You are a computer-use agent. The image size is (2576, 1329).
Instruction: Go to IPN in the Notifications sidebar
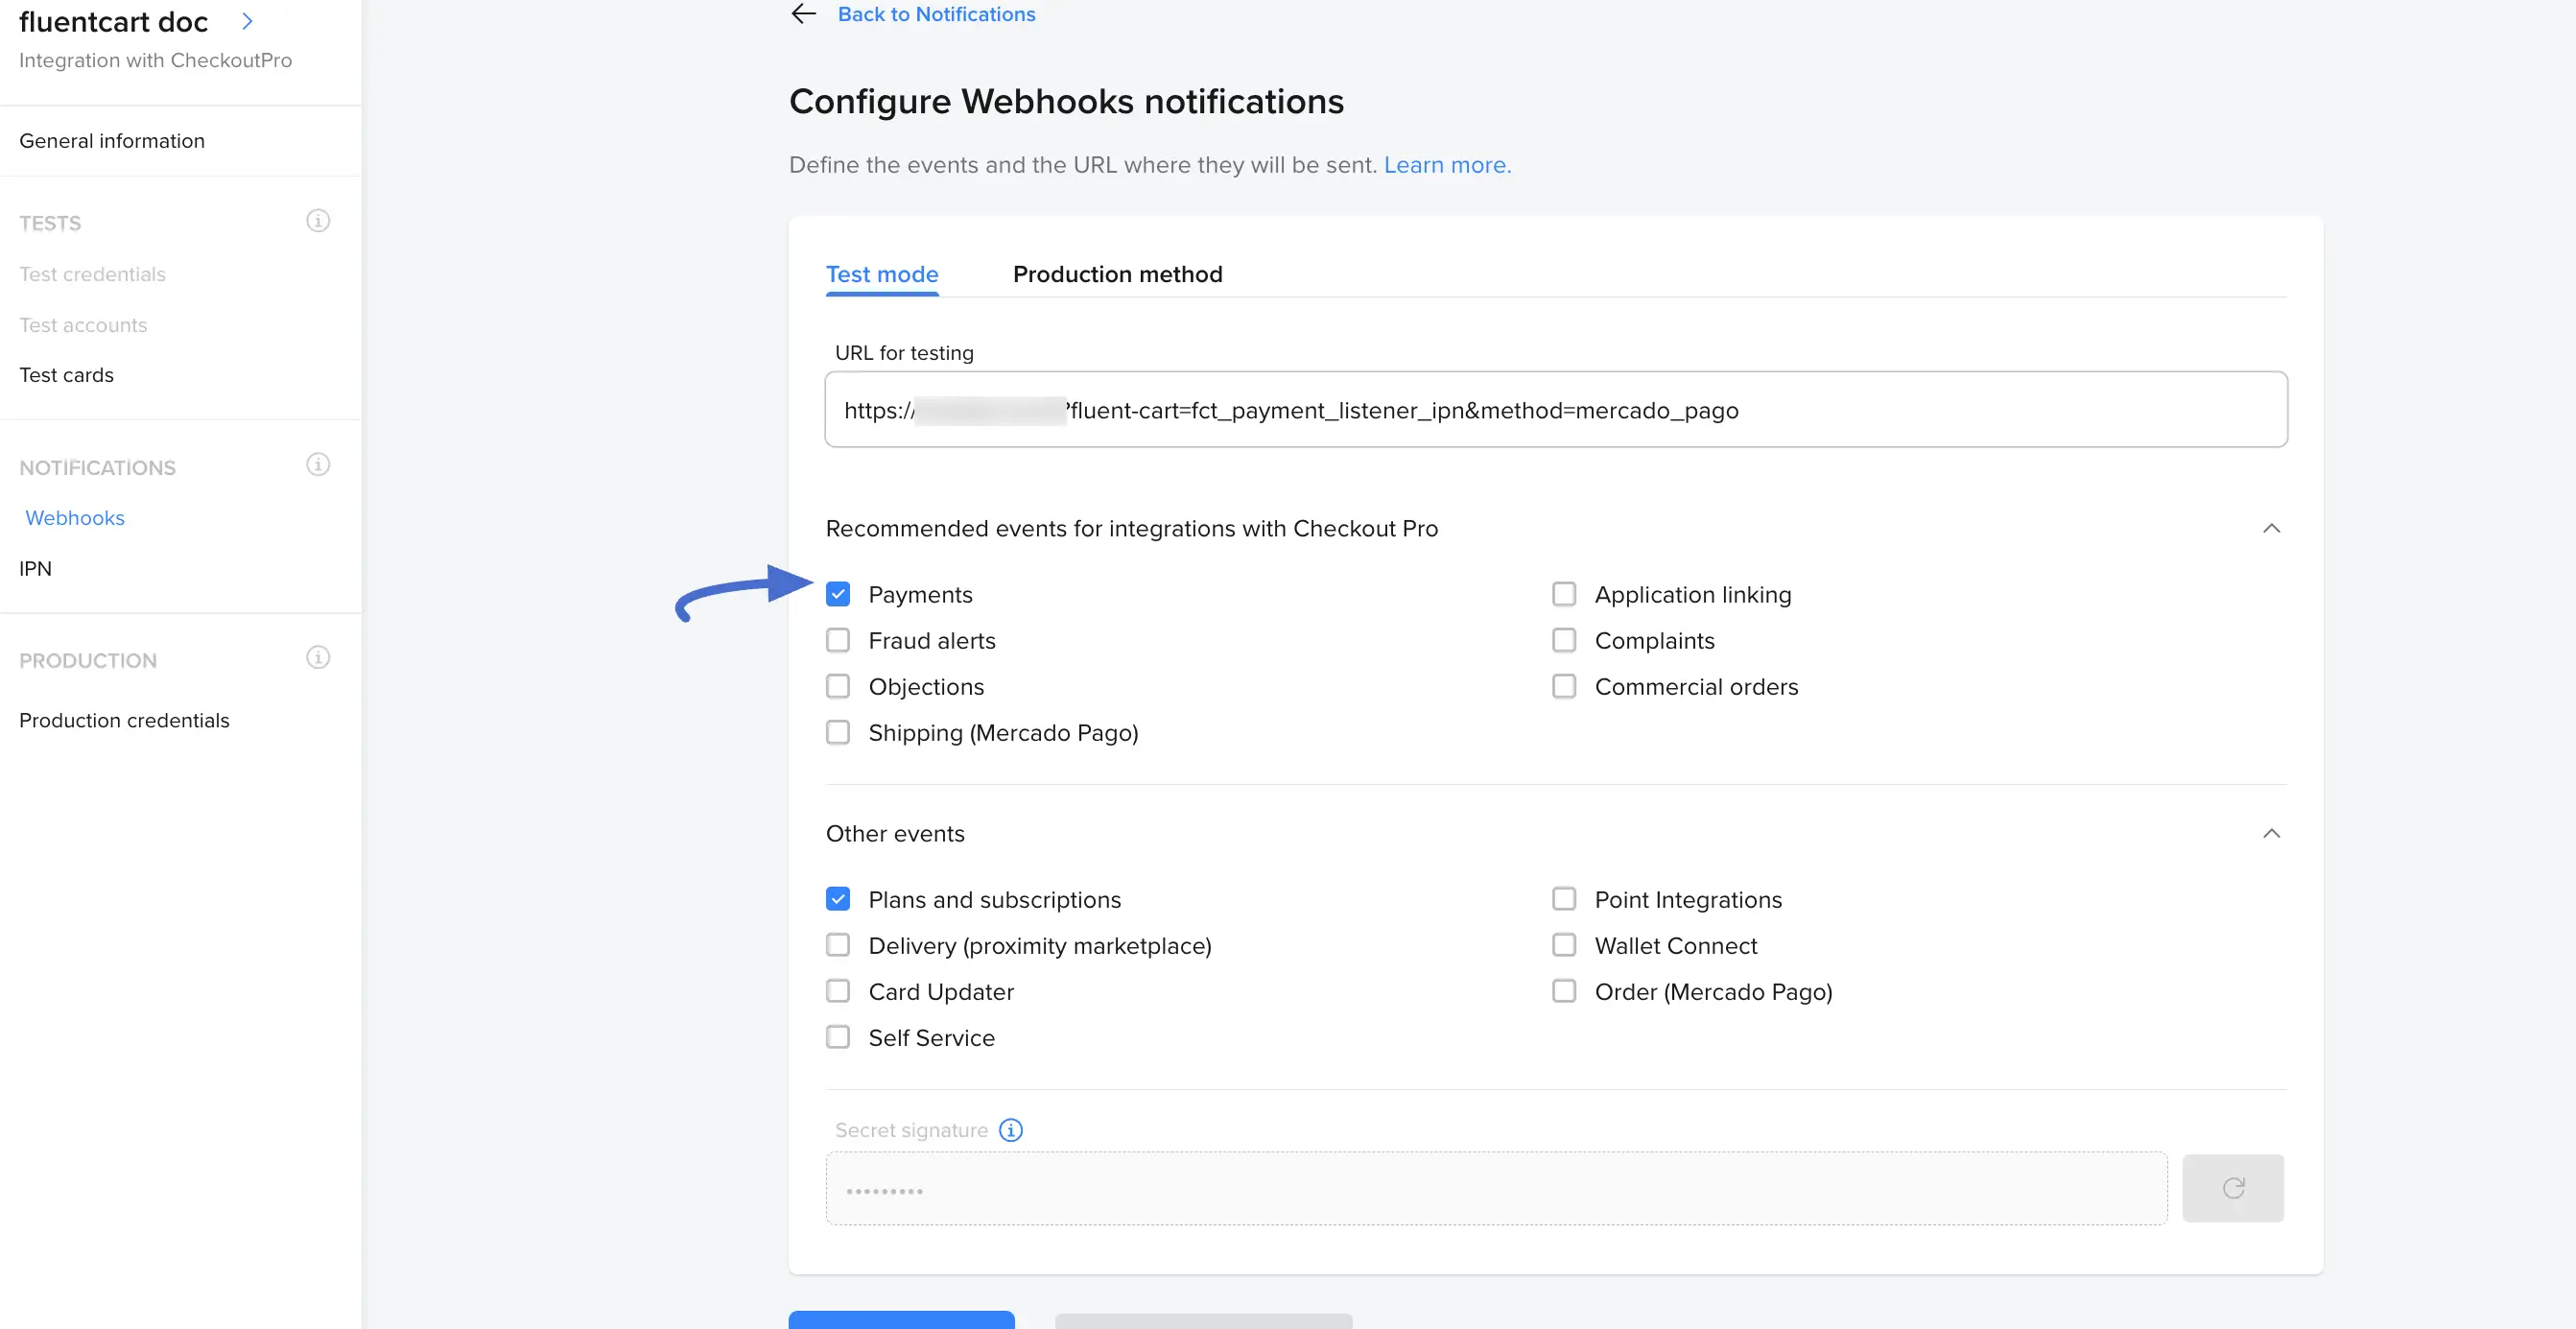(x=35, y=568)
